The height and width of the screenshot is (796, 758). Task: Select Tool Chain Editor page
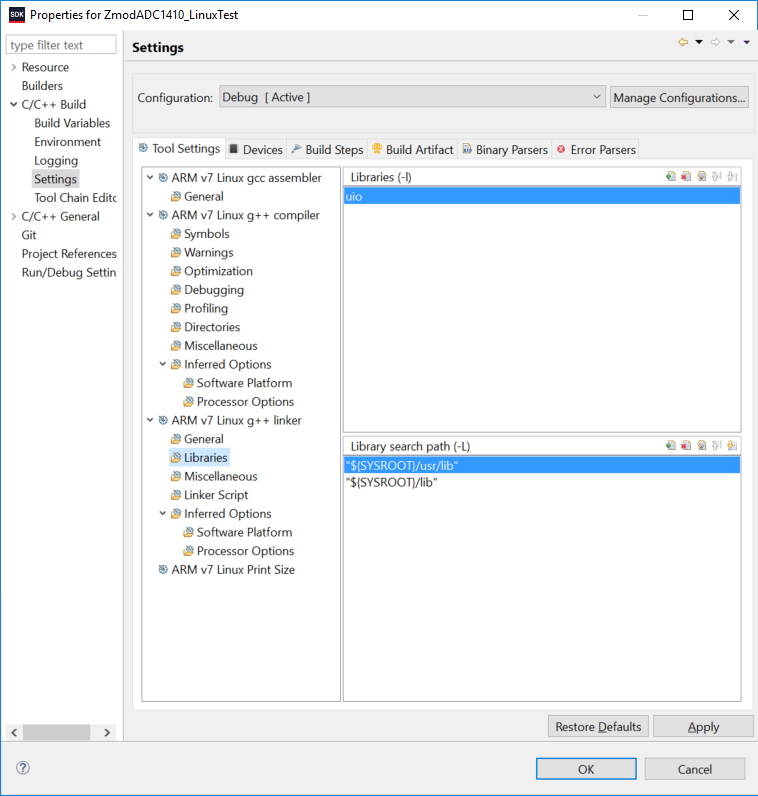pos(75,197)
